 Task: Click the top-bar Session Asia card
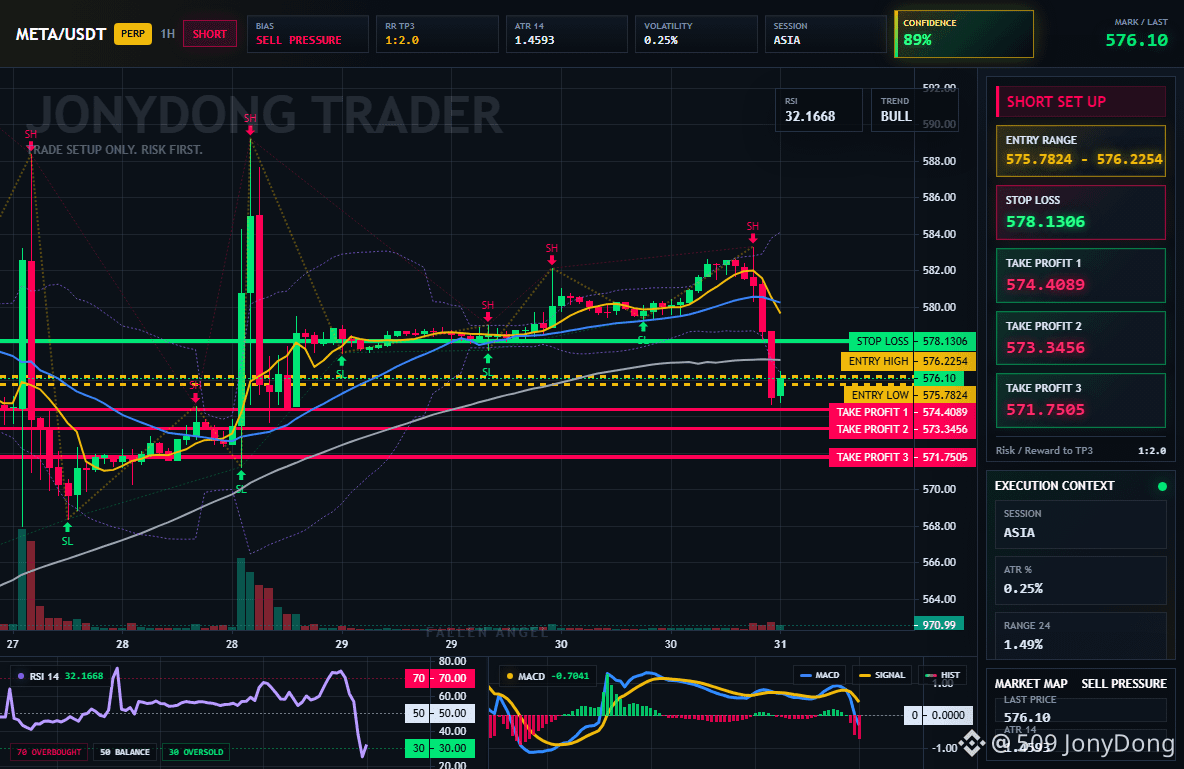pyautogui.click(x=825, y=34)
